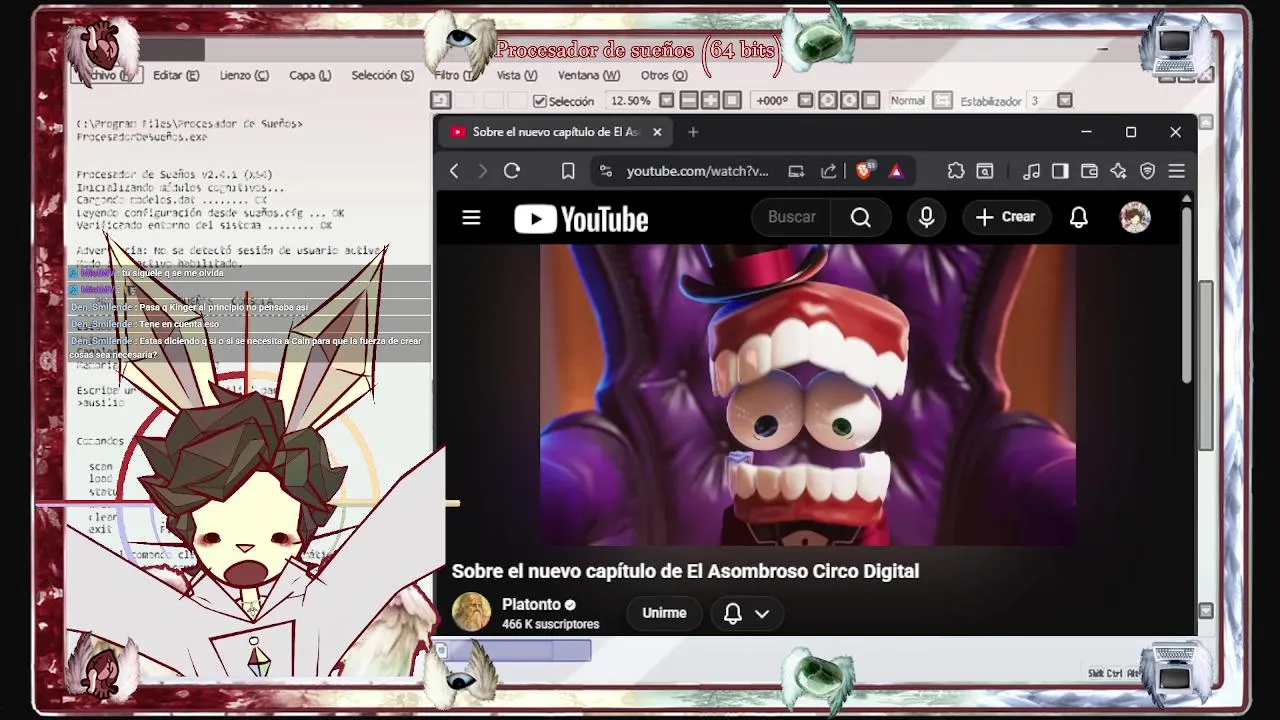Viewport: 1280px width, 720px height.
Task: Open the Editar (E) menu
Action: click(x=176, y=75)
